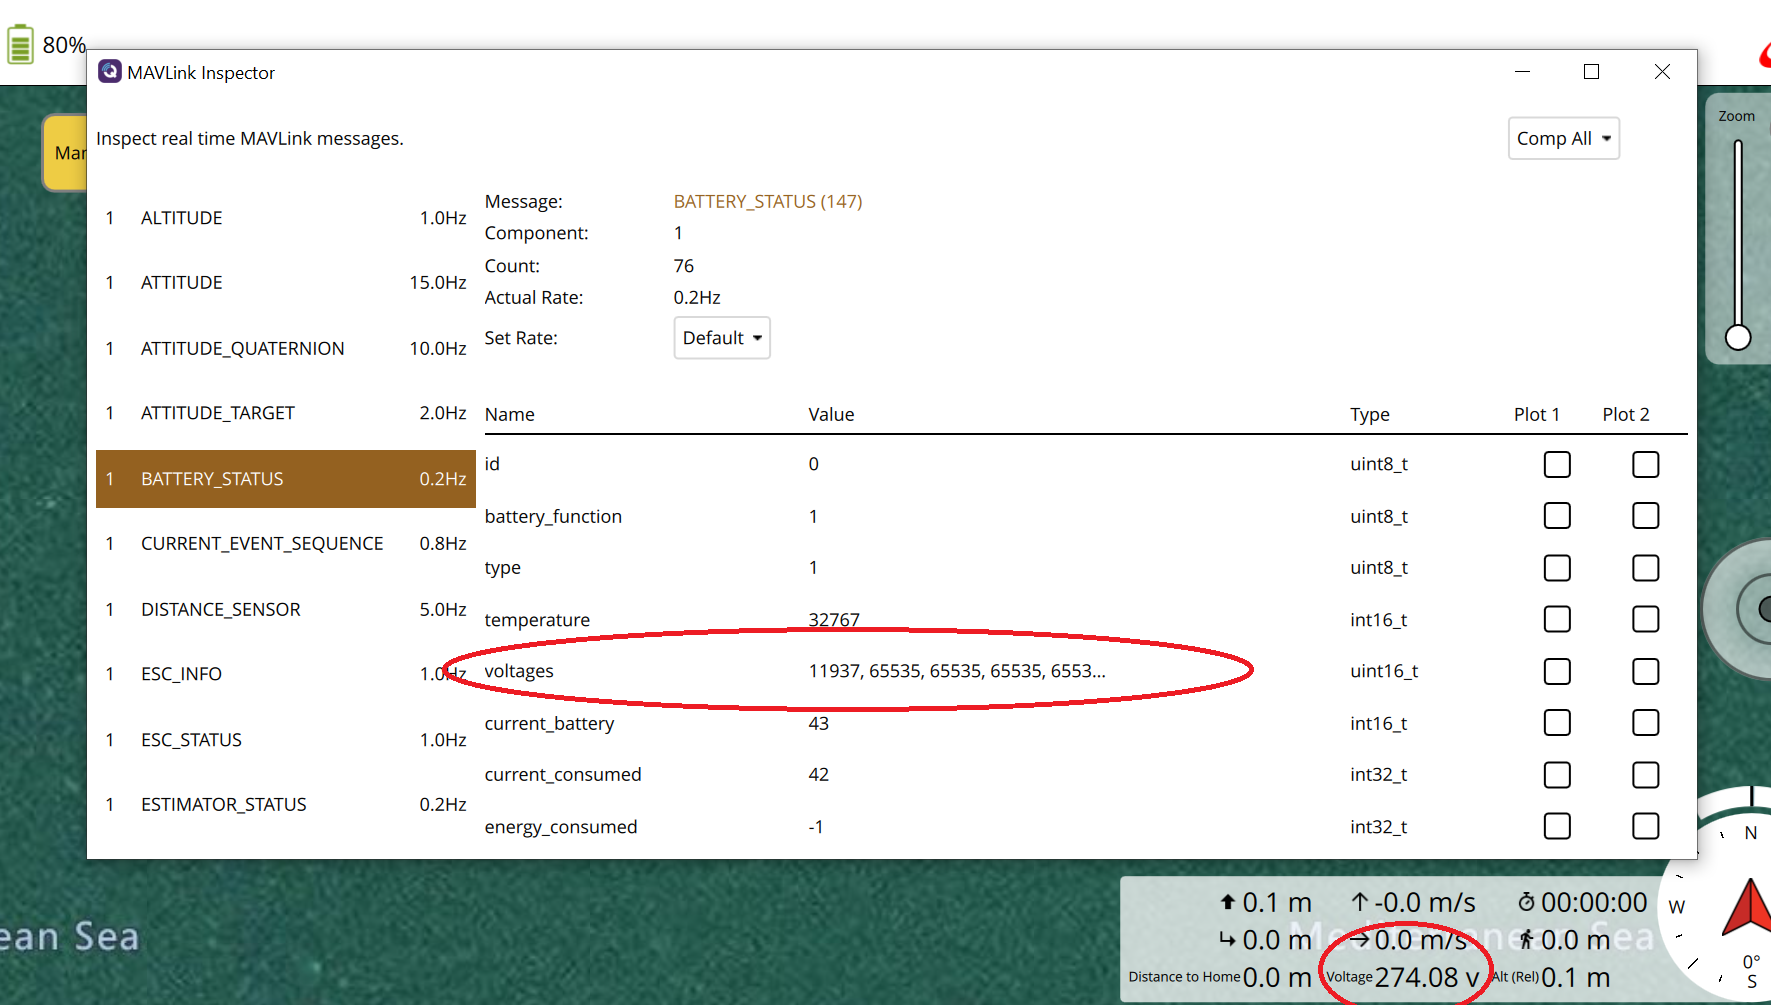
Task: Maximize the MAVLink Inspector window
Action: pyautogui.click(x=1592, y=72)
